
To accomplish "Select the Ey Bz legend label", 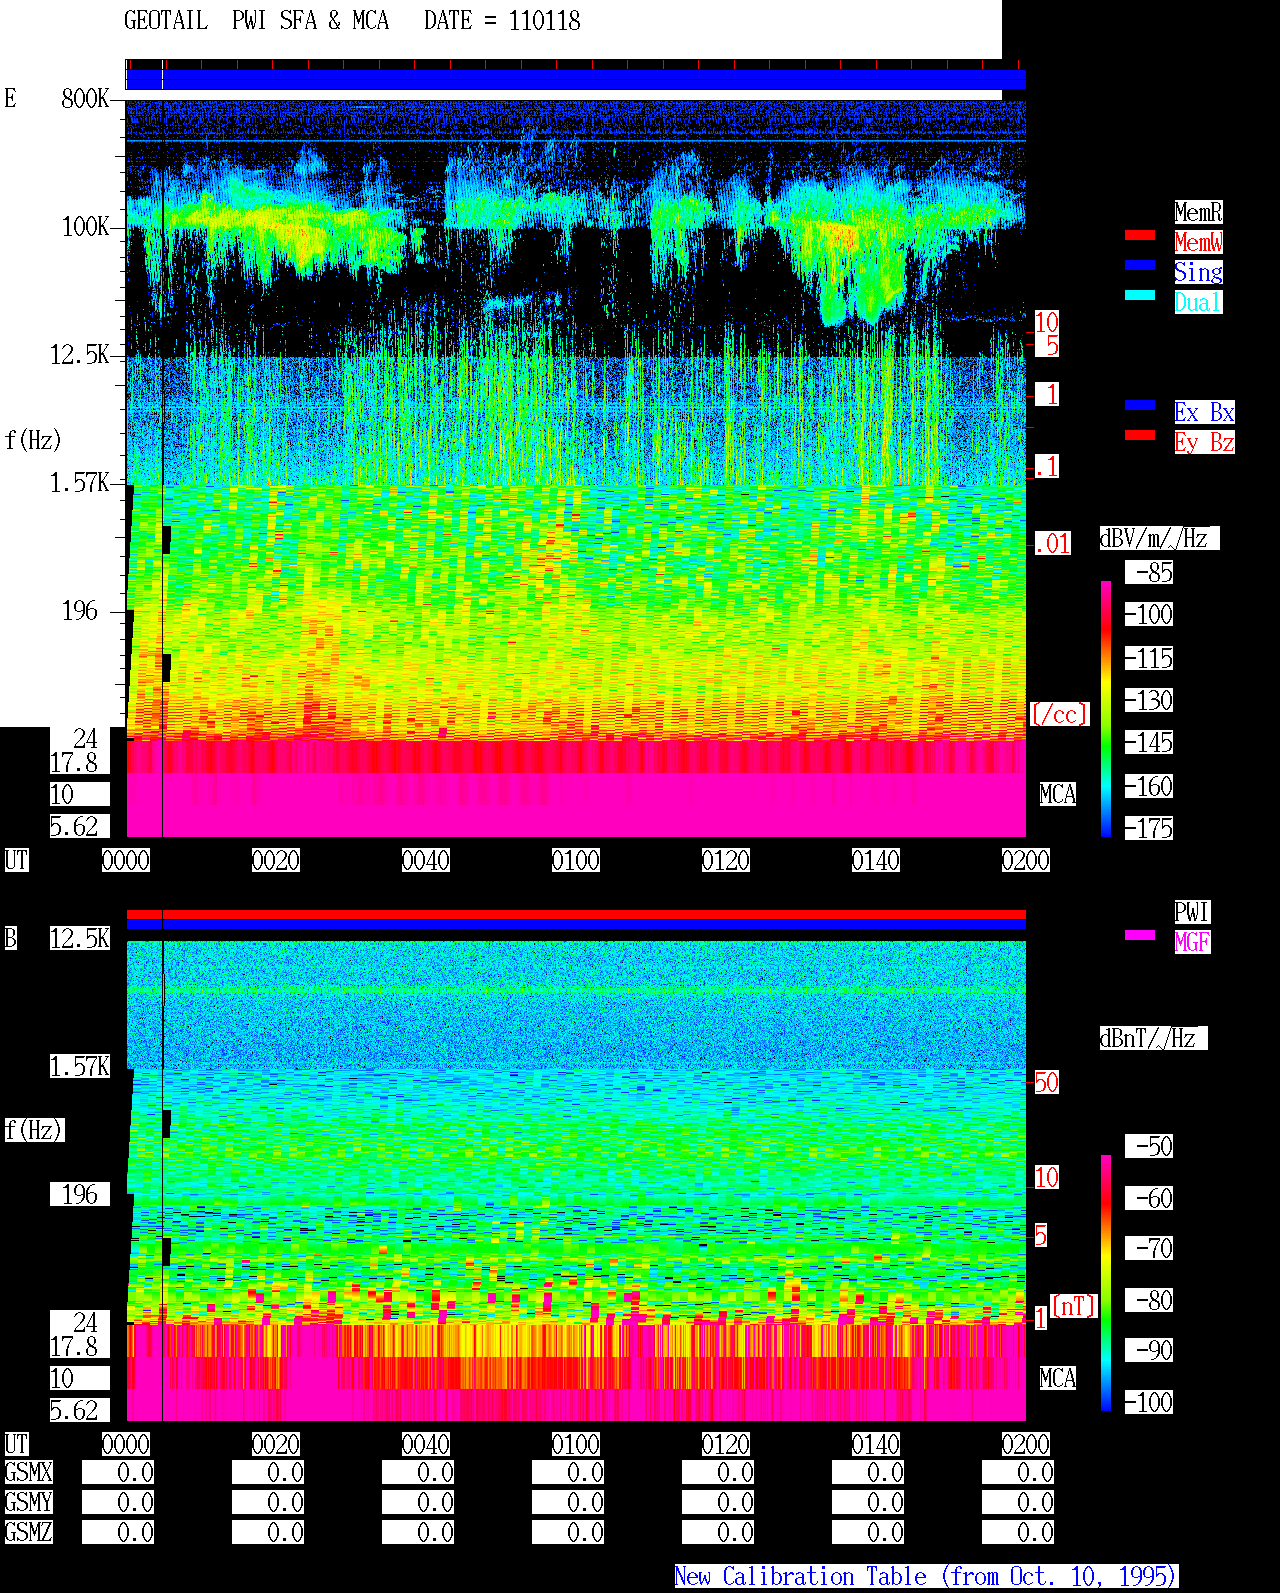I will [x=1204, y=442].
